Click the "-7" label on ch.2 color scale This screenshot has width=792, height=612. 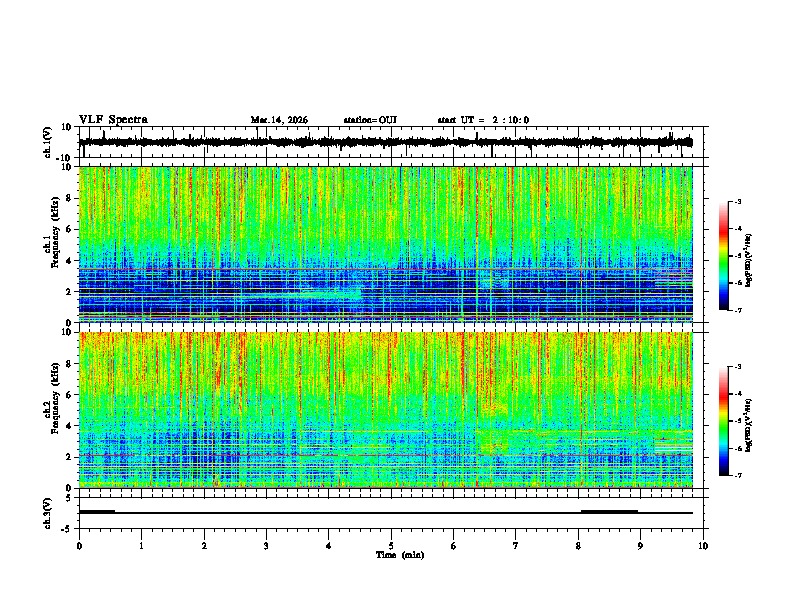click(737, 475)
